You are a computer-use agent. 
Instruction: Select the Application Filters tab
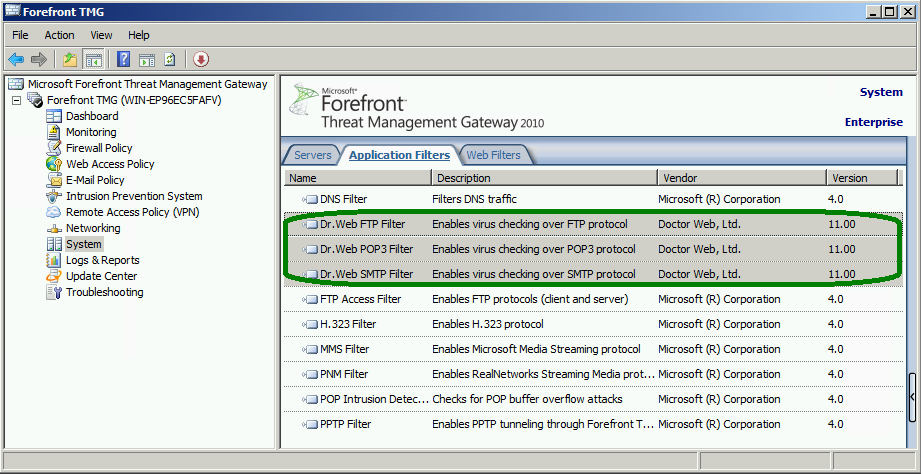point(399,155)
